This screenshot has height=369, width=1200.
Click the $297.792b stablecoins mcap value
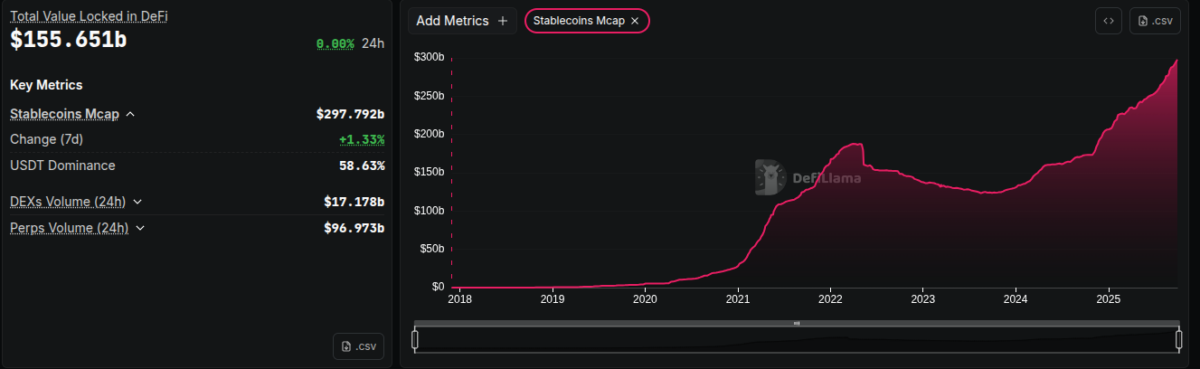point(350,114)
